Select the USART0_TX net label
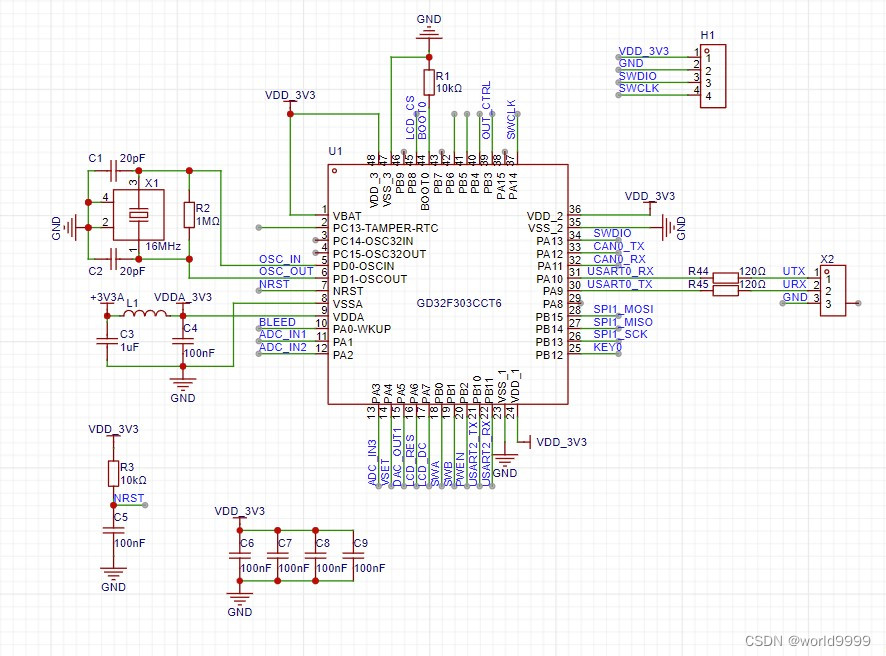The height and width of the screenshot is (656, 886). click(619, 284)
